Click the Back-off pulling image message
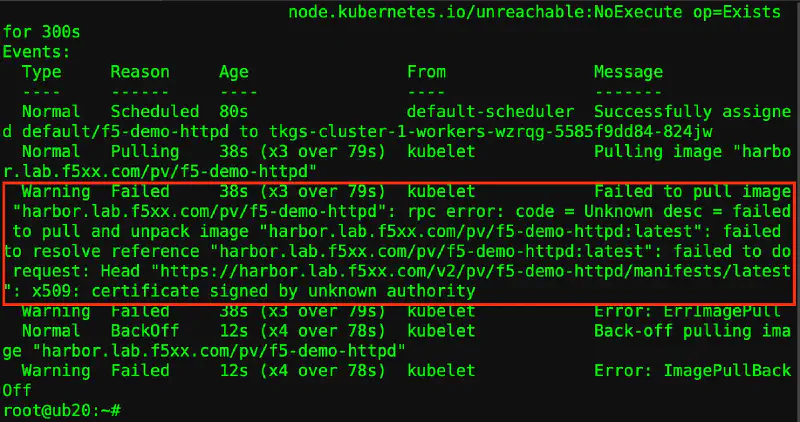800x422 pixels. [x=692, y=331]
